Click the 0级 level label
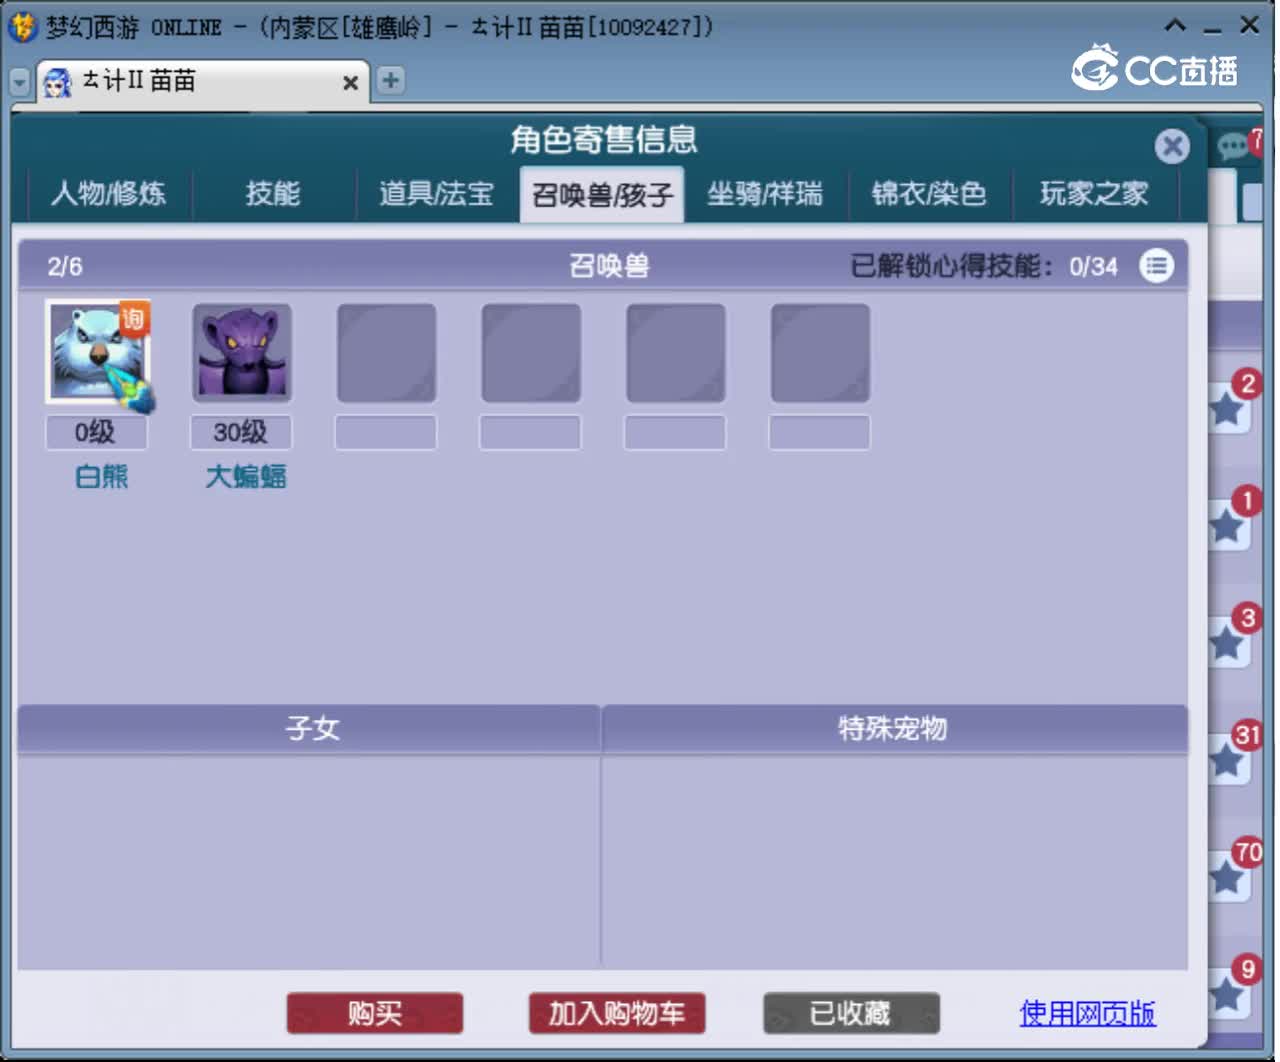 [x=96, y=432]
